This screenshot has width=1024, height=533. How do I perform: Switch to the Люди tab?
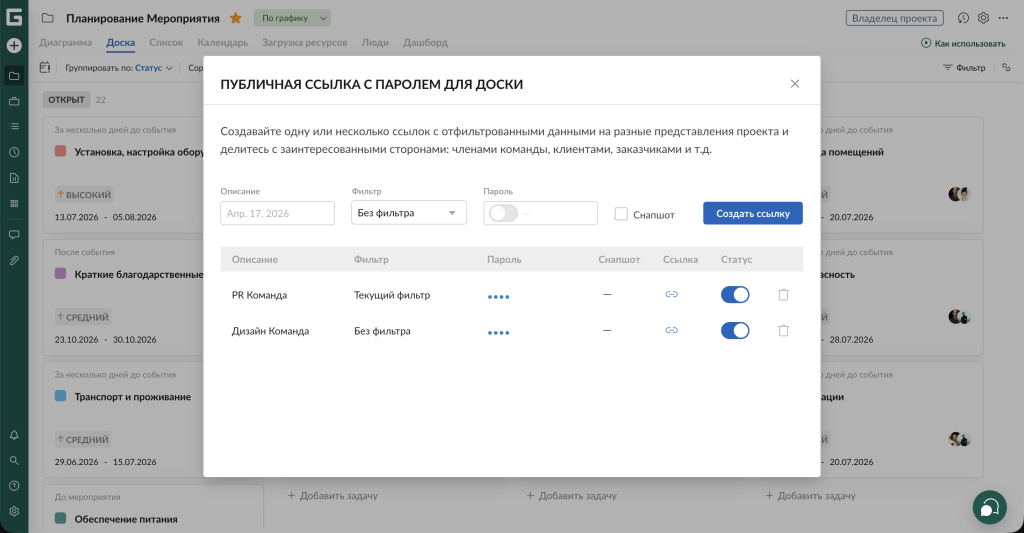[x=376, y=42]
